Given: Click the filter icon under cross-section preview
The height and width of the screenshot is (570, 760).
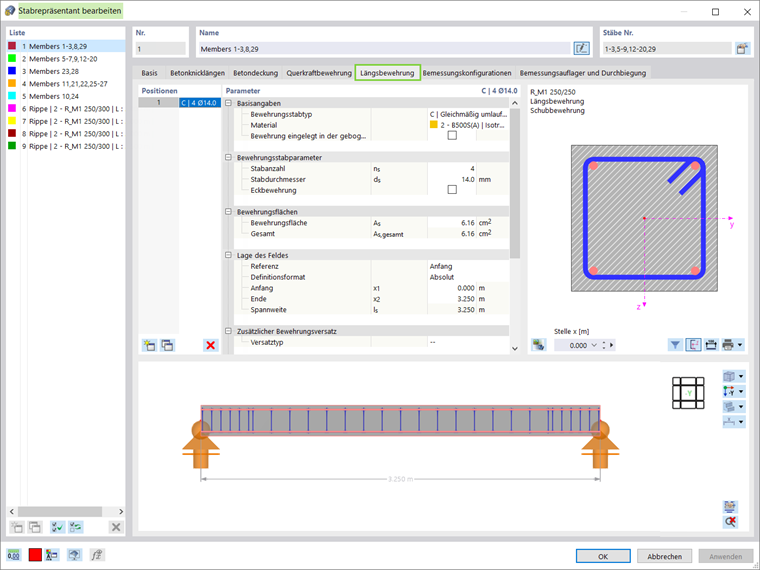Looking at the screenshot, I should [x=675, y=345].
